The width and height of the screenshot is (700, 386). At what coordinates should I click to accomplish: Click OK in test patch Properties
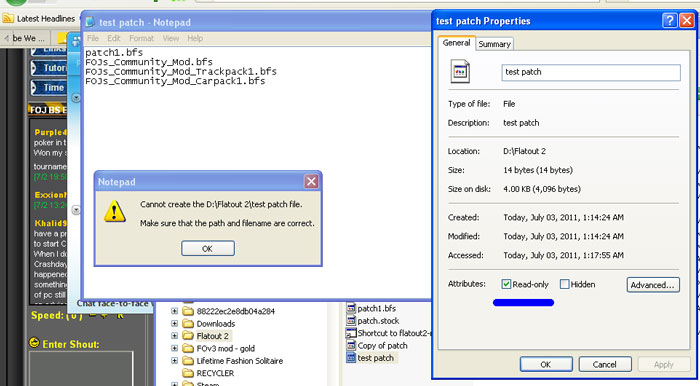pyautogui.click(x=546, y=364)
